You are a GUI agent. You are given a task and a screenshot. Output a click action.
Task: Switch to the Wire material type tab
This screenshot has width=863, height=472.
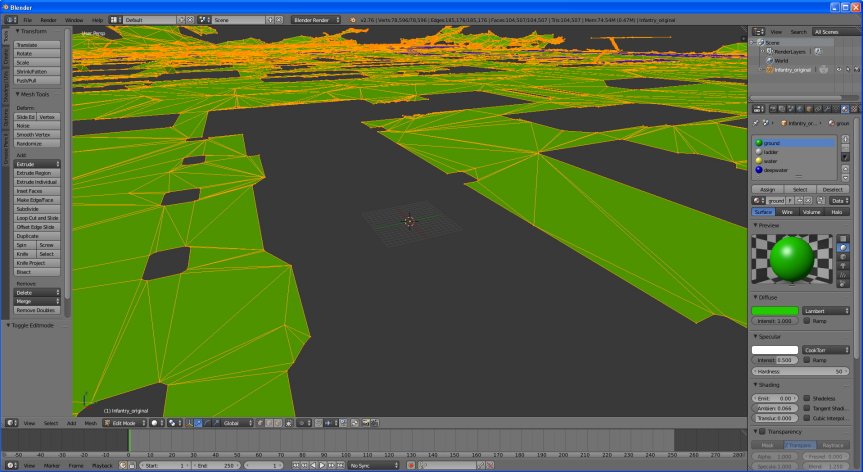pos(787,212)
